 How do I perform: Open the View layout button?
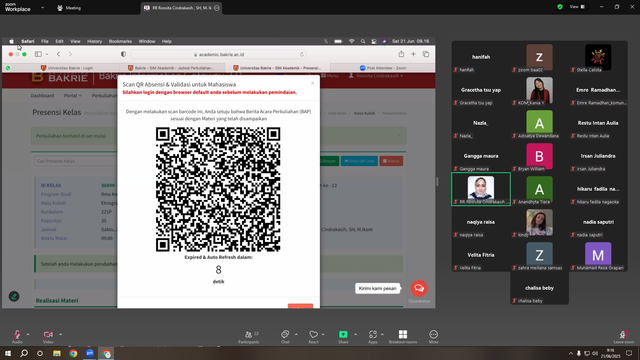pyautogui.click(x=578, y=7)
